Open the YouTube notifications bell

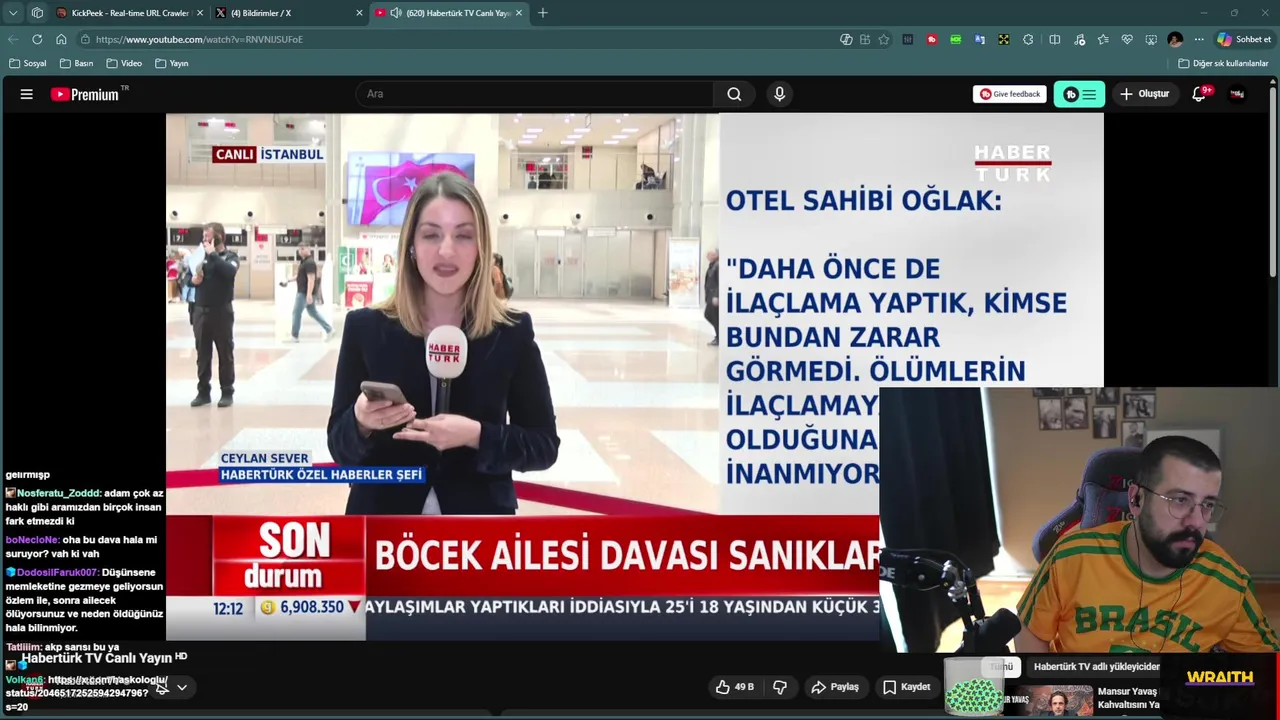[x=1199, y=94]
